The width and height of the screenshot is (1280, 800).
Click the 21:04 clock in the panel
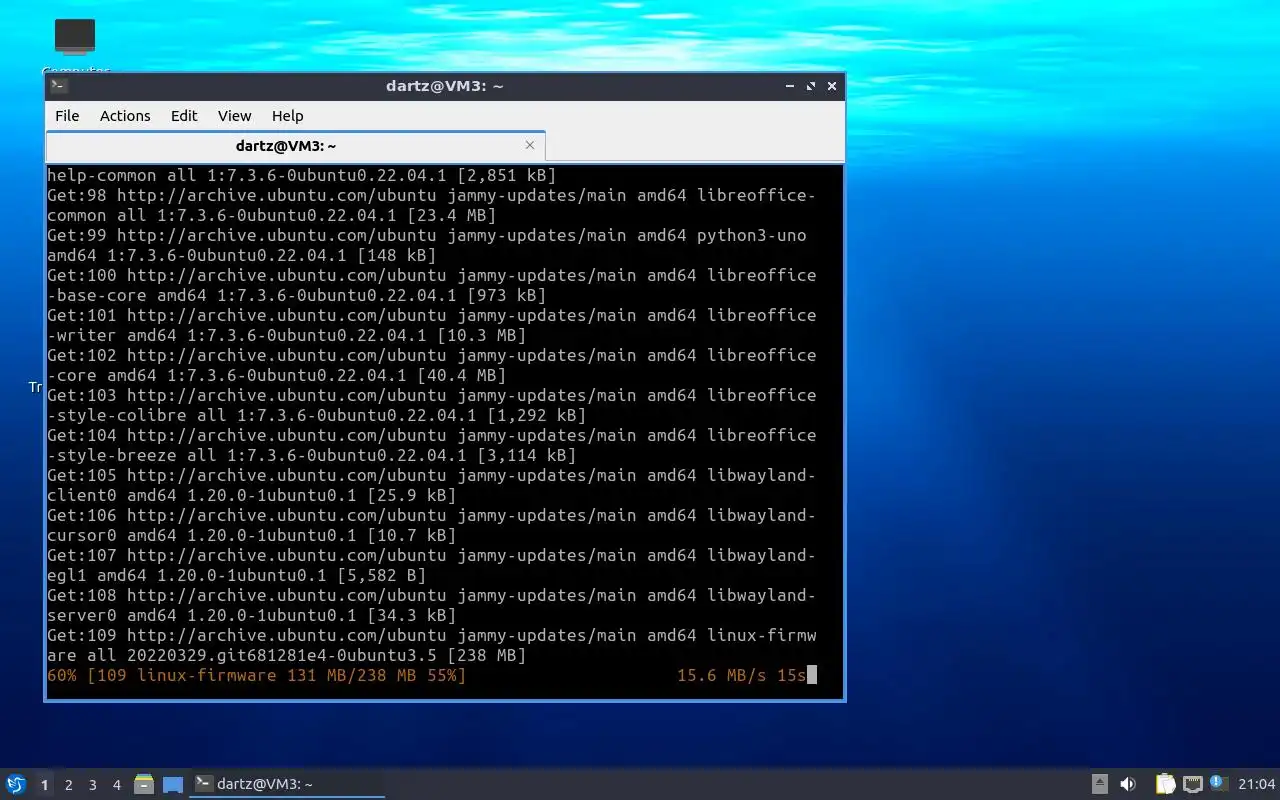[x=1256, y=784]
